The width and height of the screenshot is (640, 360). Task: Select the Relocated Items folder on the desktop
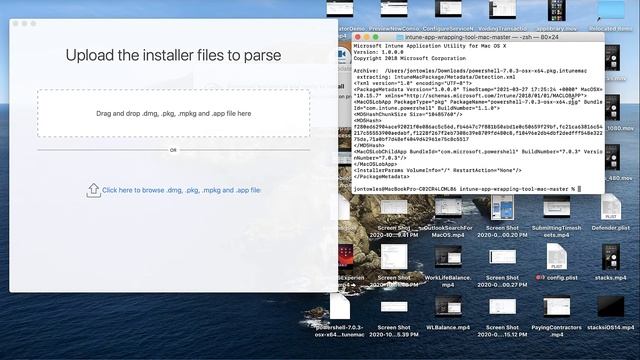click(x=611, y=11)
